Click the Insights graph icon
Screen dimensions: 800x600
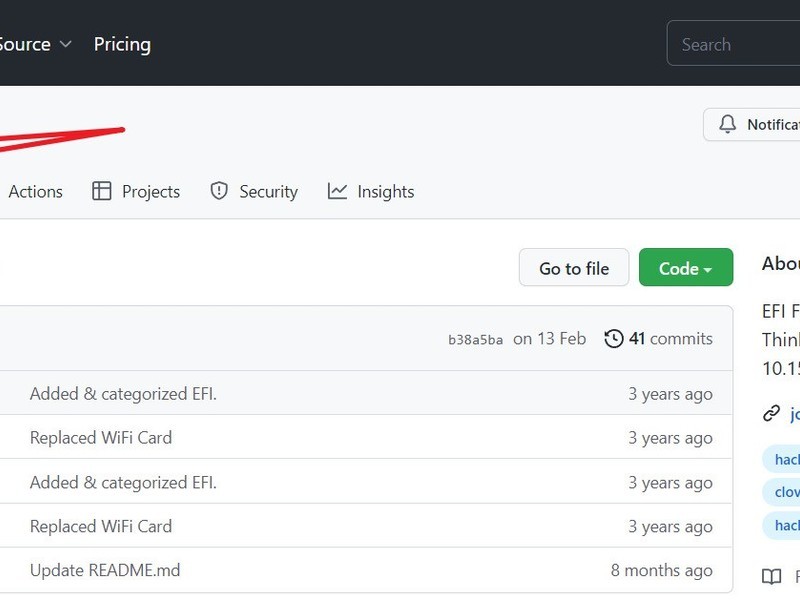337,191
